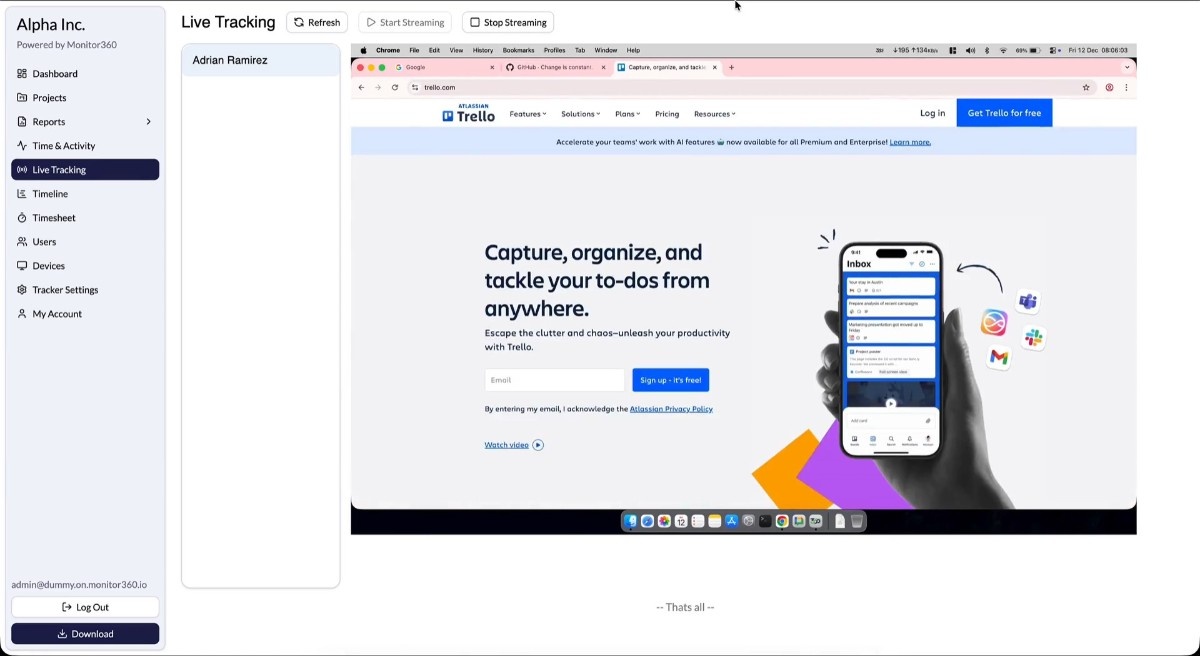Click the Get Trello for free button

(x=1003, y=113)
